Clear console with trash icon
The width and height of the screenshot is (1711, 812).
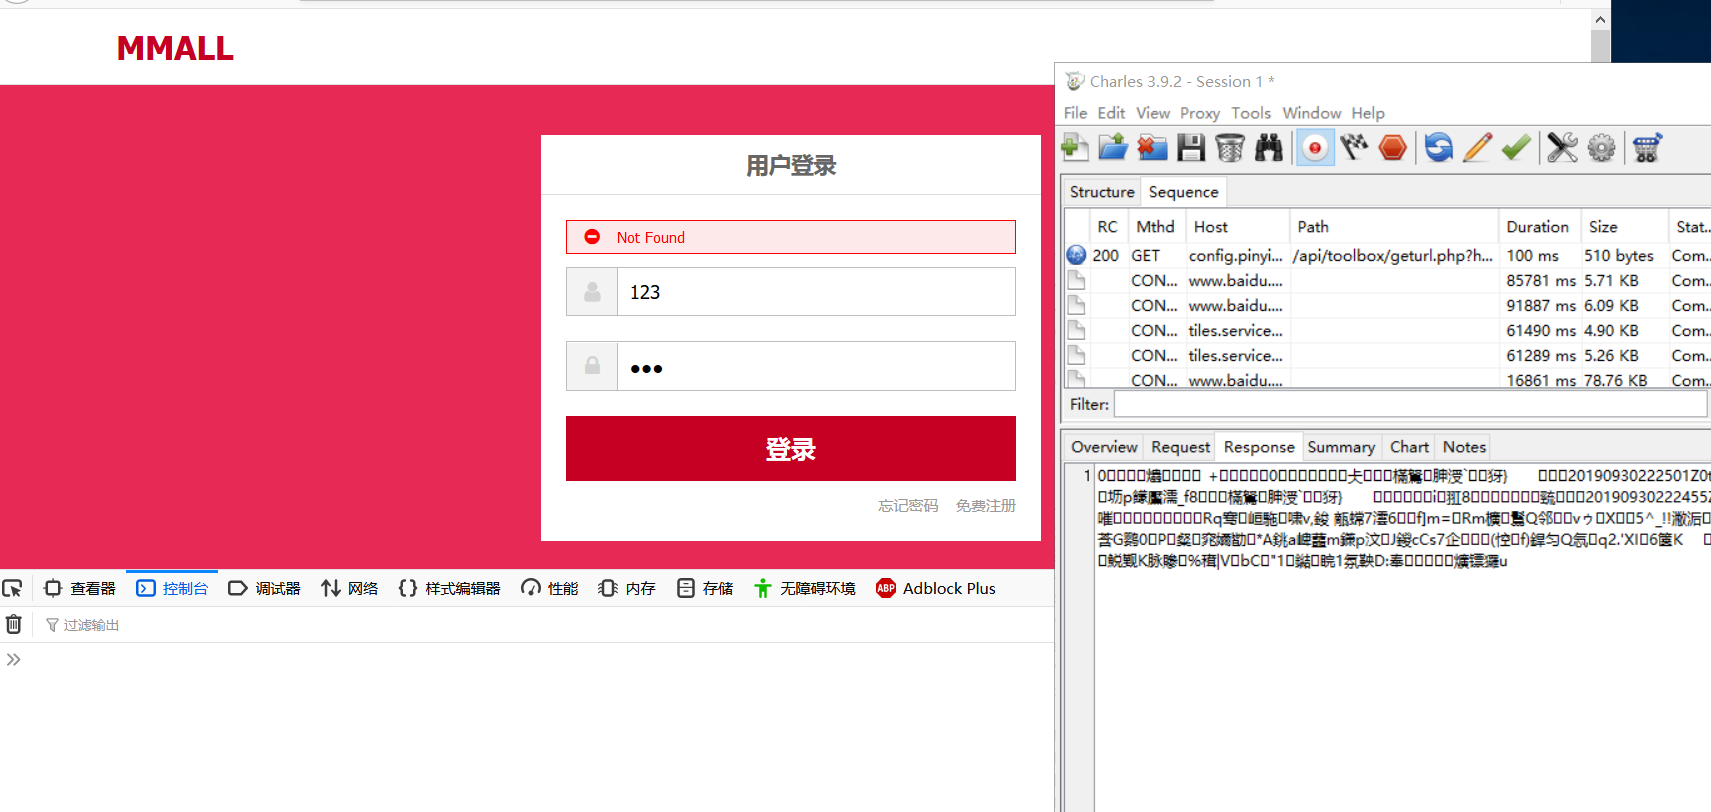point(14,625)
